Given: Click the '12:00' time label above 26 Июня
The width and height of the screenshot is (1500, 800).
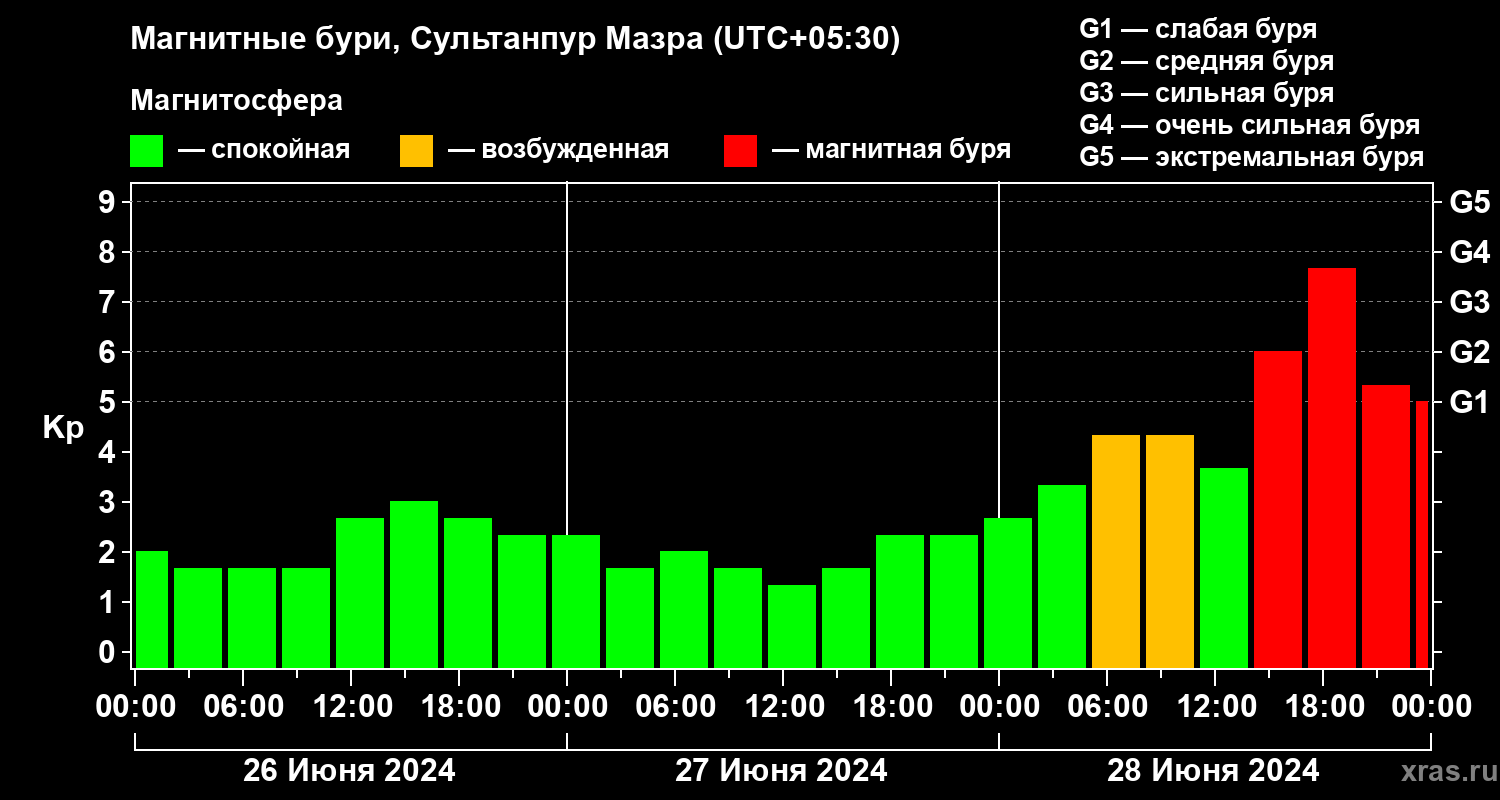Looking at the screenshot, I should 351,706.
